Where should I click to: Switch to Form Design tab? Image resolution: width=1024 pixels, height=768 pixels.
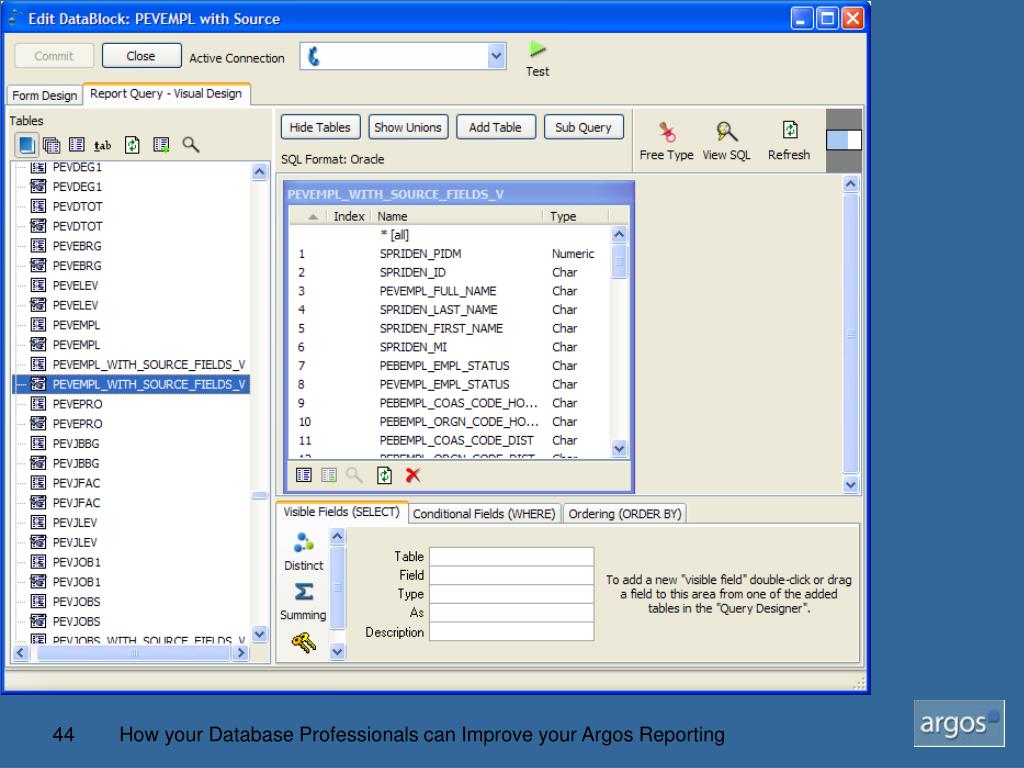click(44, 95)
